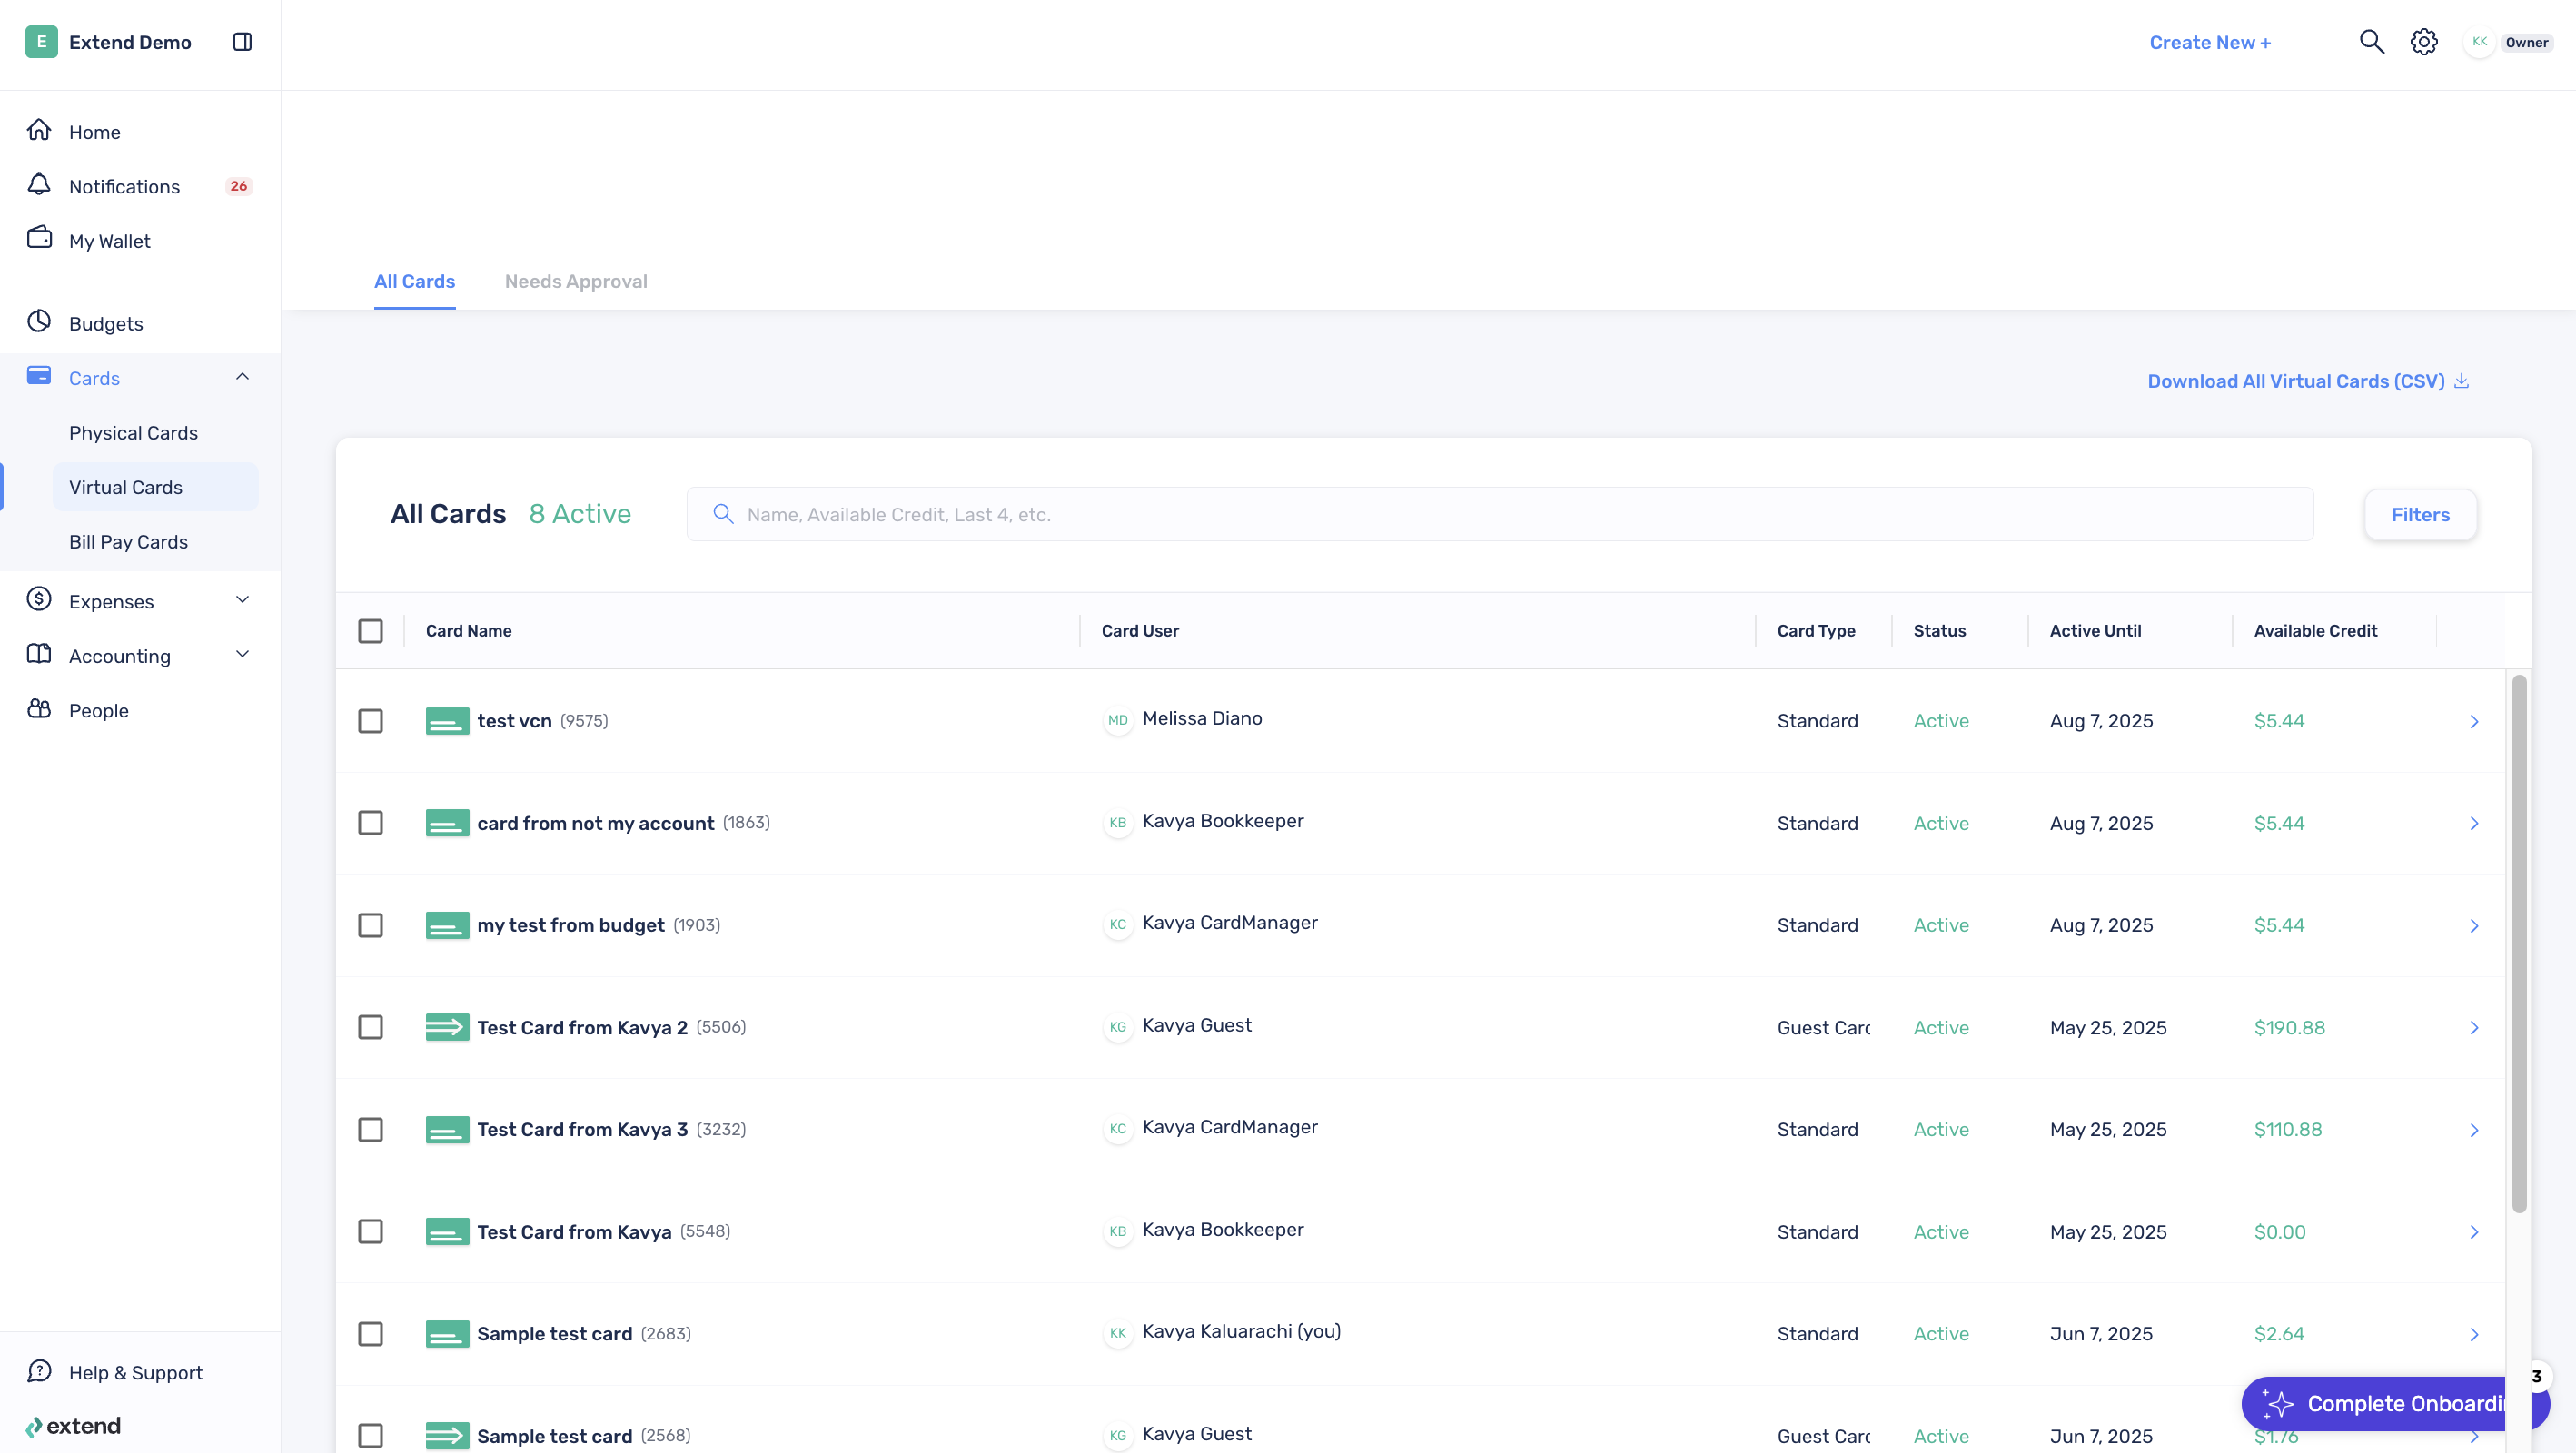
Task: Open card from not my account row chevron
Action: click(2474, 824)
